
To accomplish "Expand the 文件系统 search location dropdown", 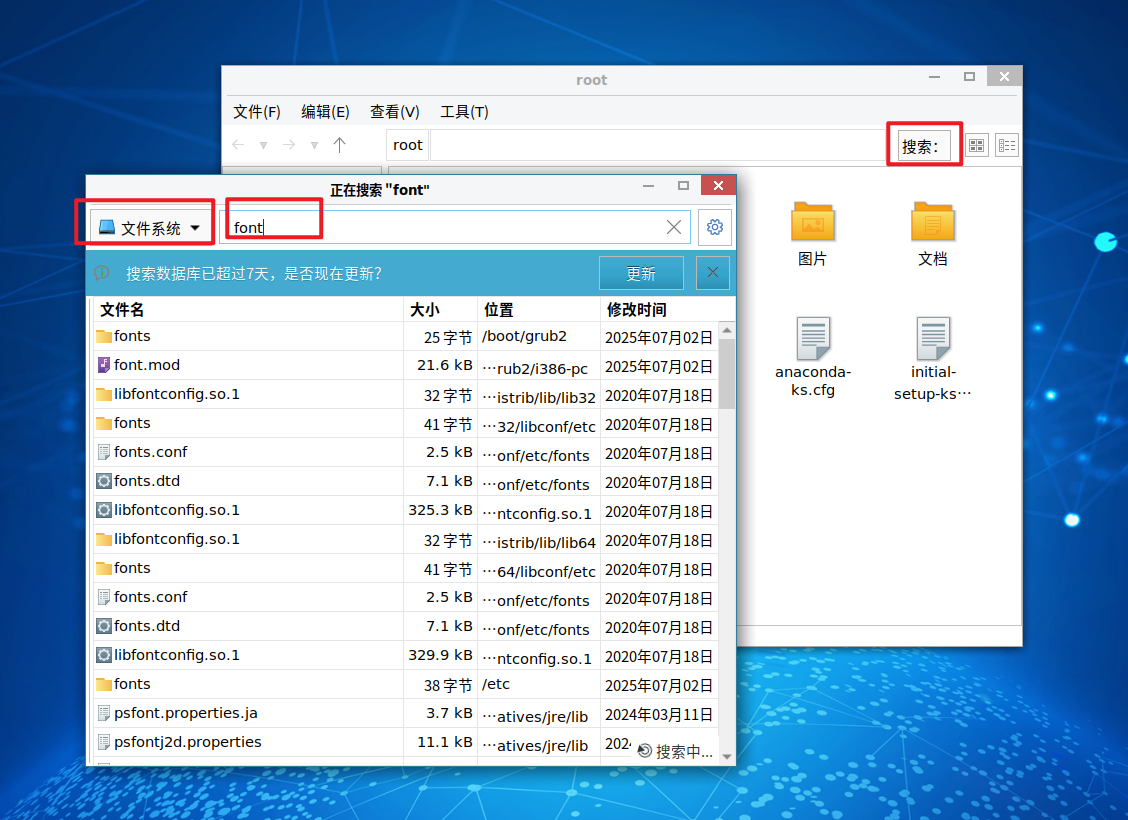I will [x=150, y=228].
